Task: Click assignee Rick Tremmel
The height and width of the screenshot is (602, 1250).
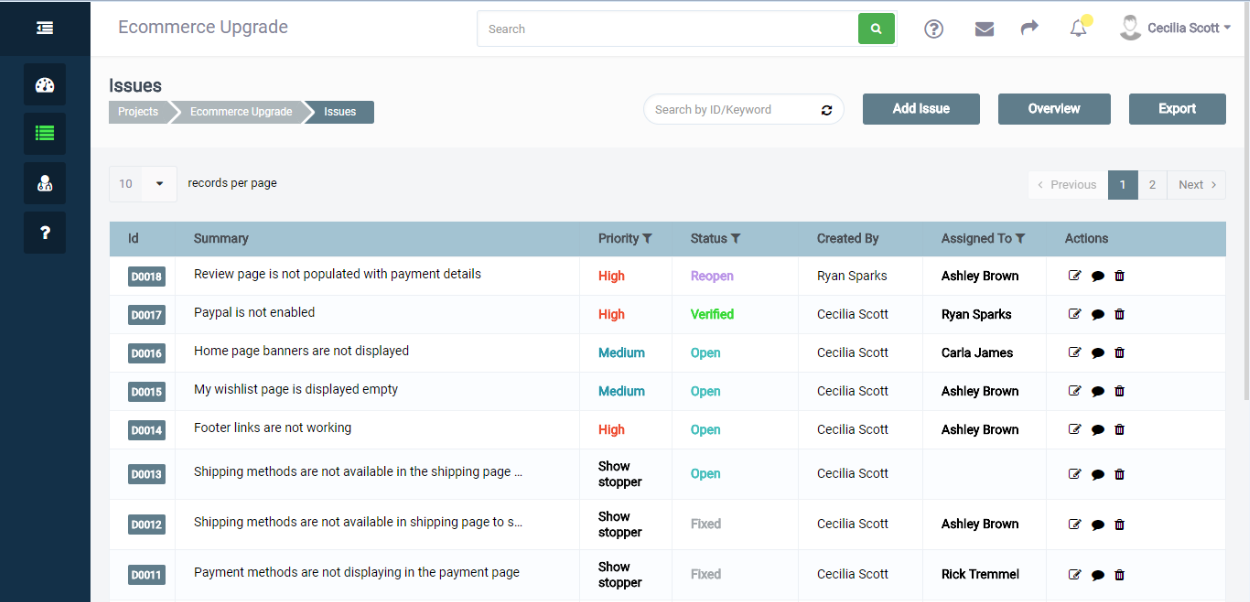Action: [x=980, y=574]
